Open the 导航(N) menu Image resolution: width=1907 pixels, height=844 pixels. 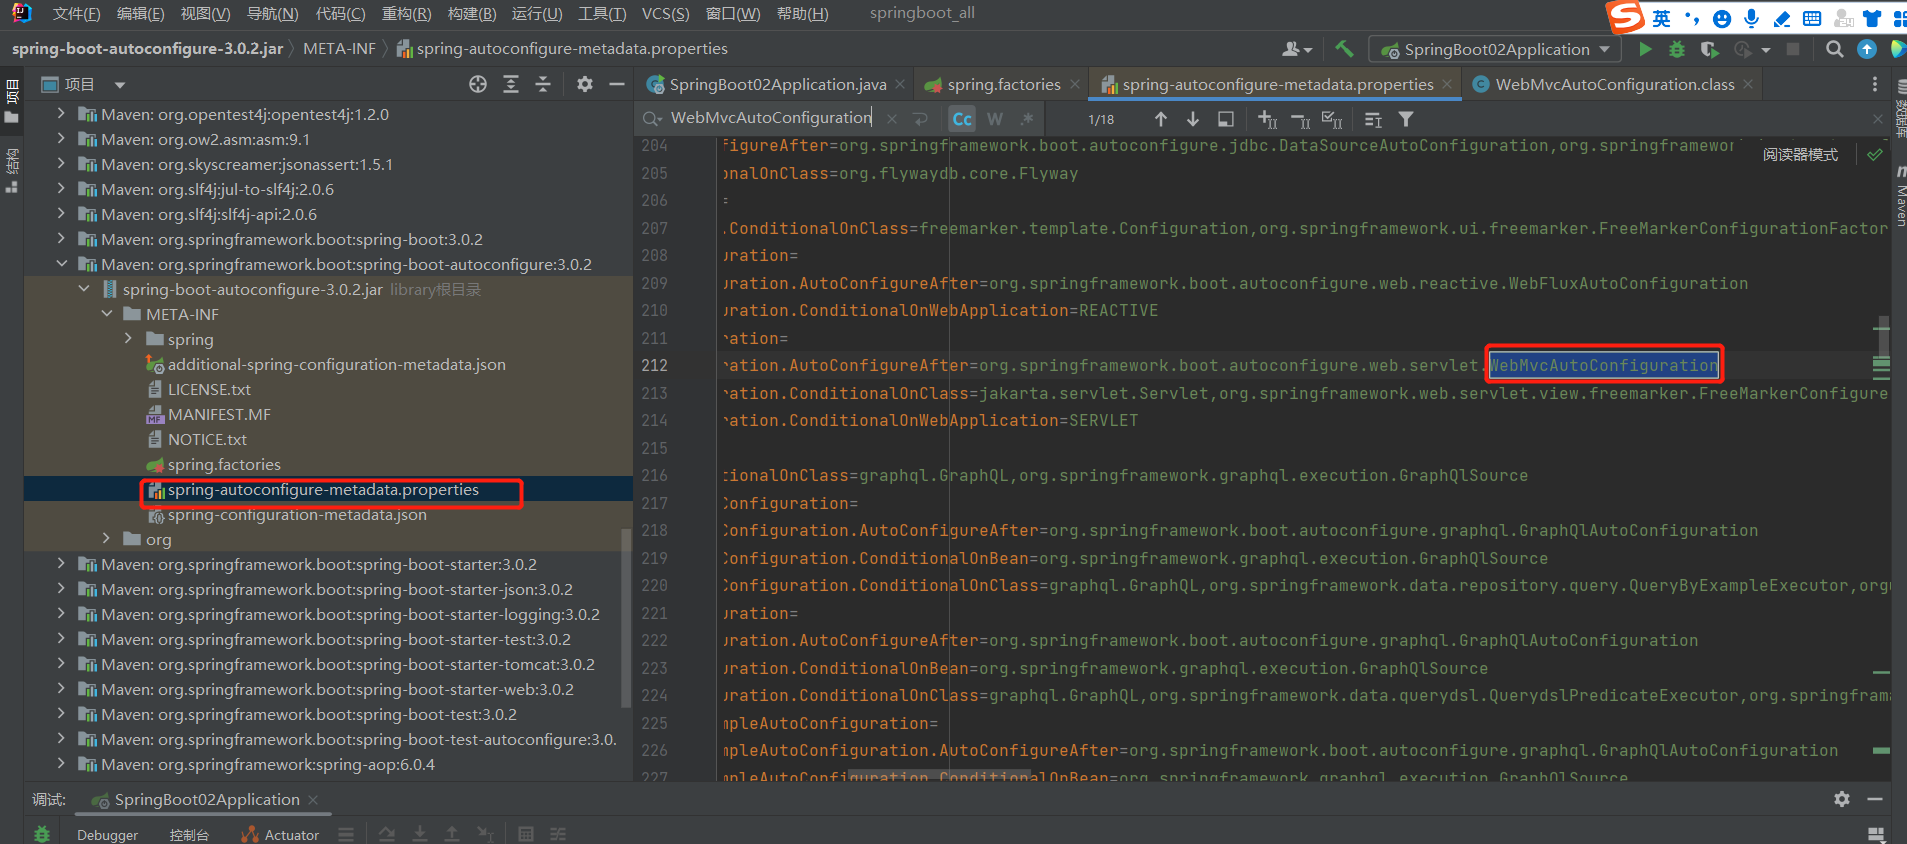tap(272, 14)
